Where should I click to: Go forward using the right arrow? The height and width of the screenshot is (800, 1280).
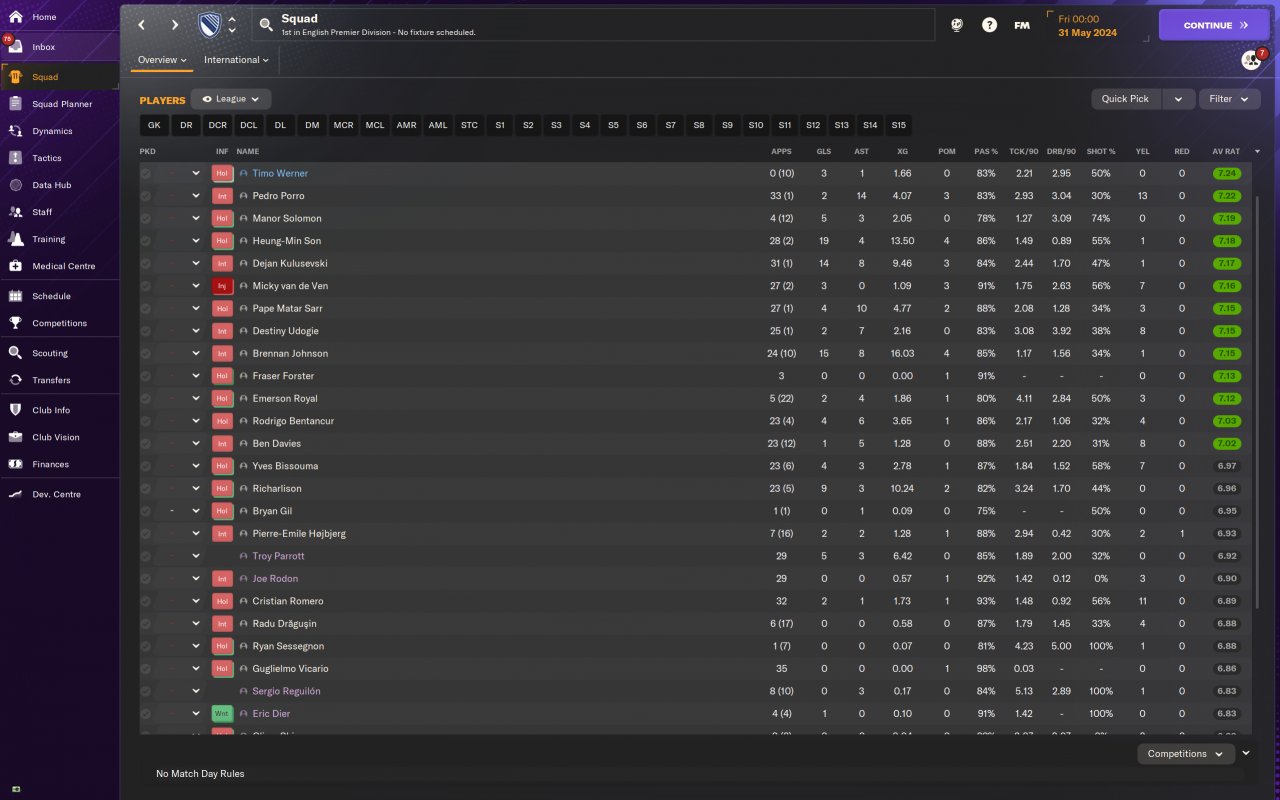[175, 25]
